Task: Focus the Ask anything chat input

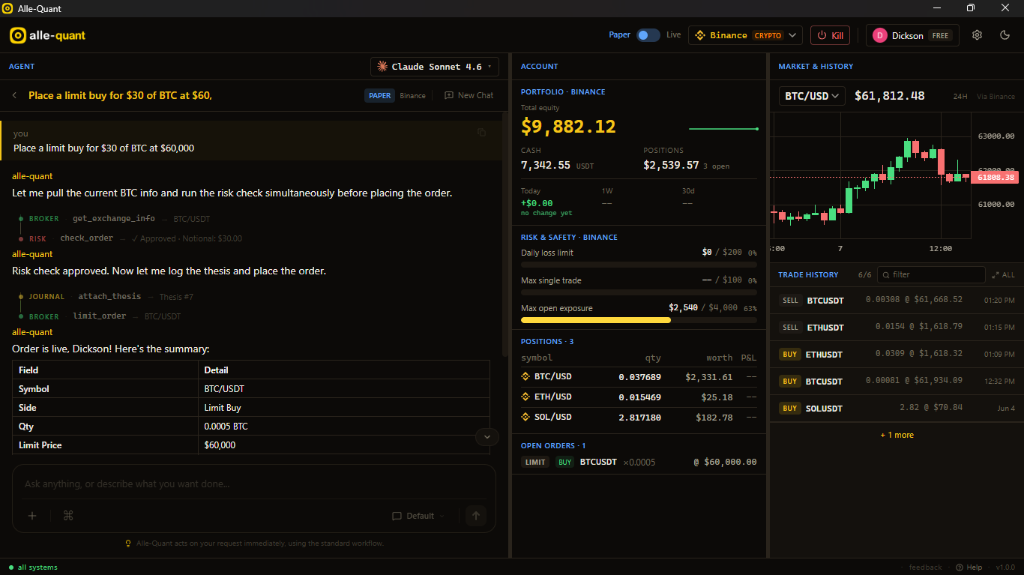Action: (x=253, y=484)
